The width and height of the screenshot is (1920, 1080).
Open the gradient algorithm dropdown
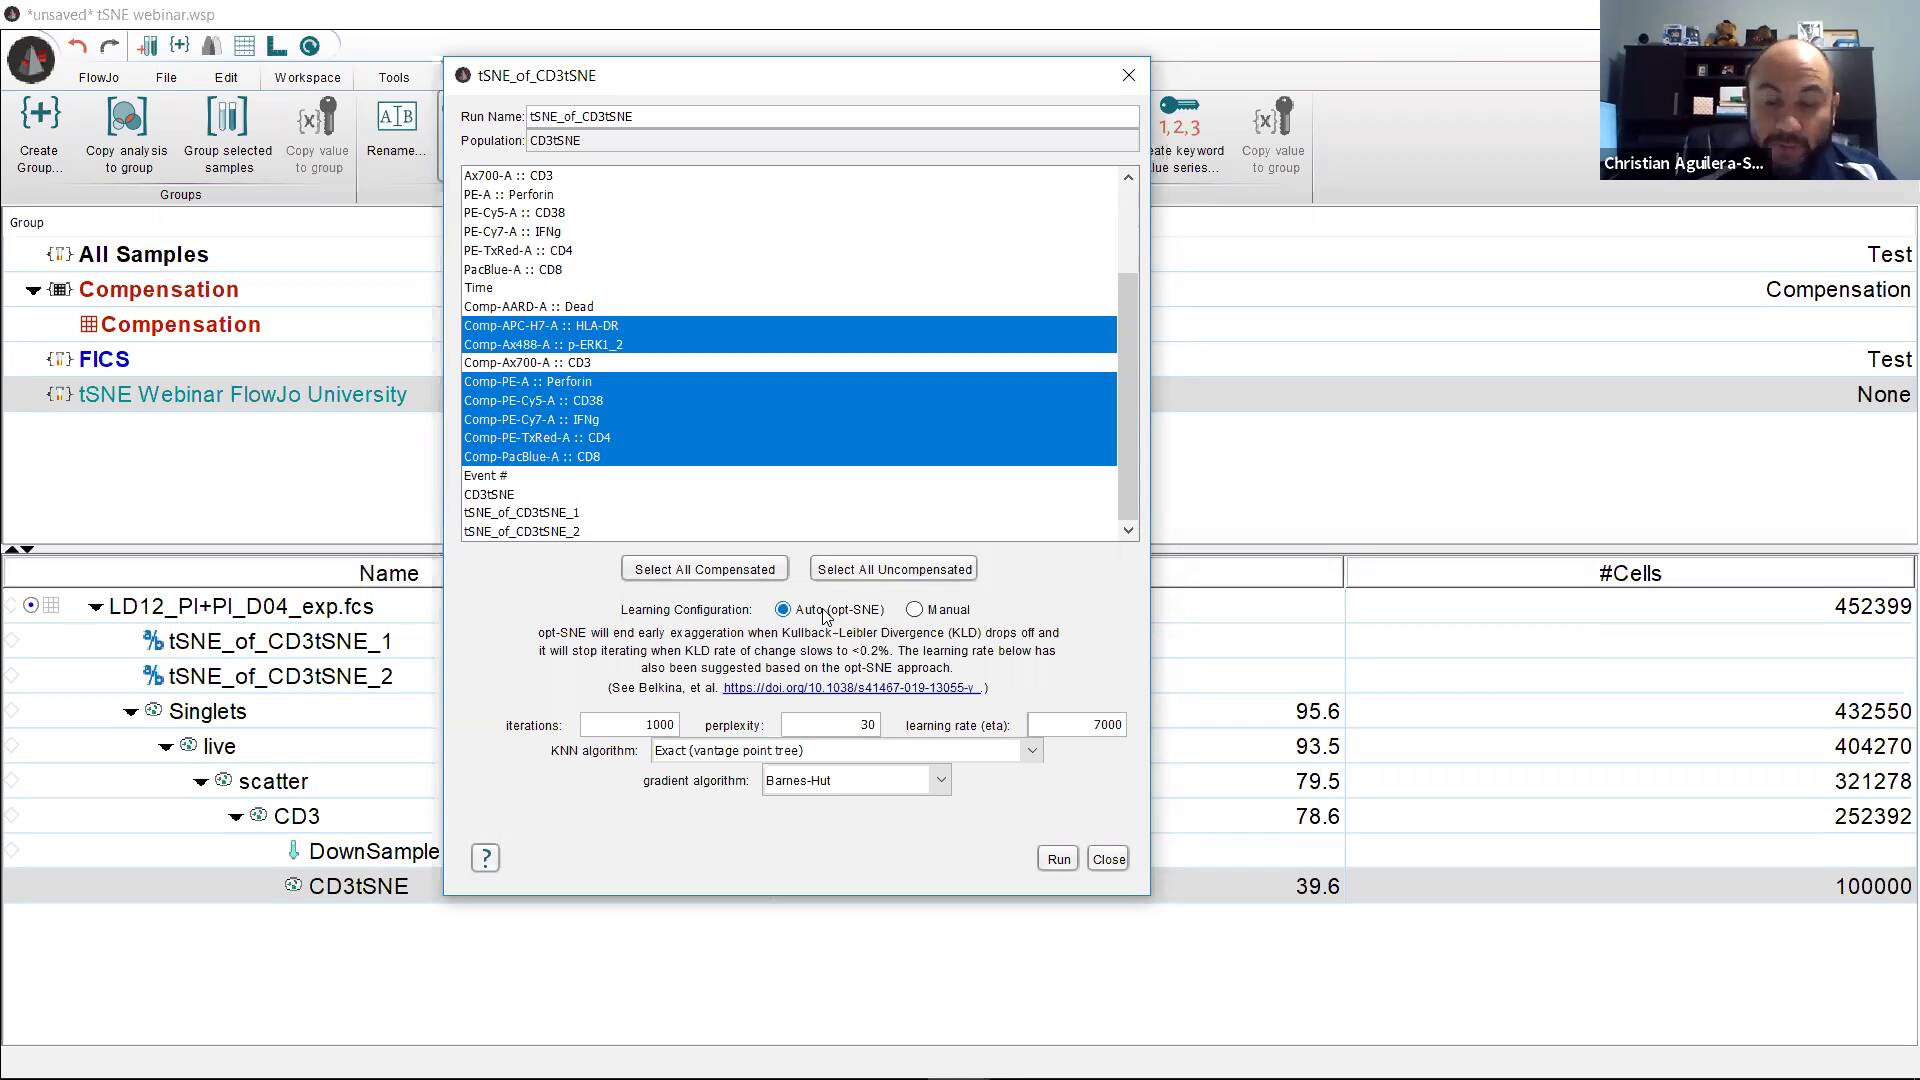(x=940, y=780)
